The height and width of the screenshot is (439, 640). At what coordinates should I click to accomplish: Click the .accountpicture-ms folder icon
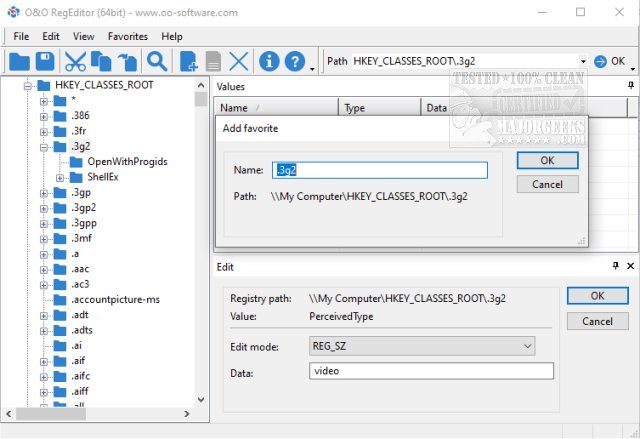60,300
